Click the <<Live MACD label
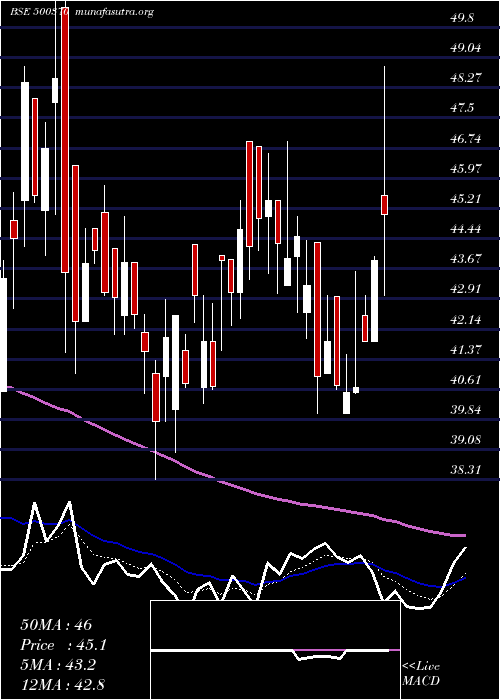This screenshot has width=500, height=700. pyautogui.click(x=421, y=674)
